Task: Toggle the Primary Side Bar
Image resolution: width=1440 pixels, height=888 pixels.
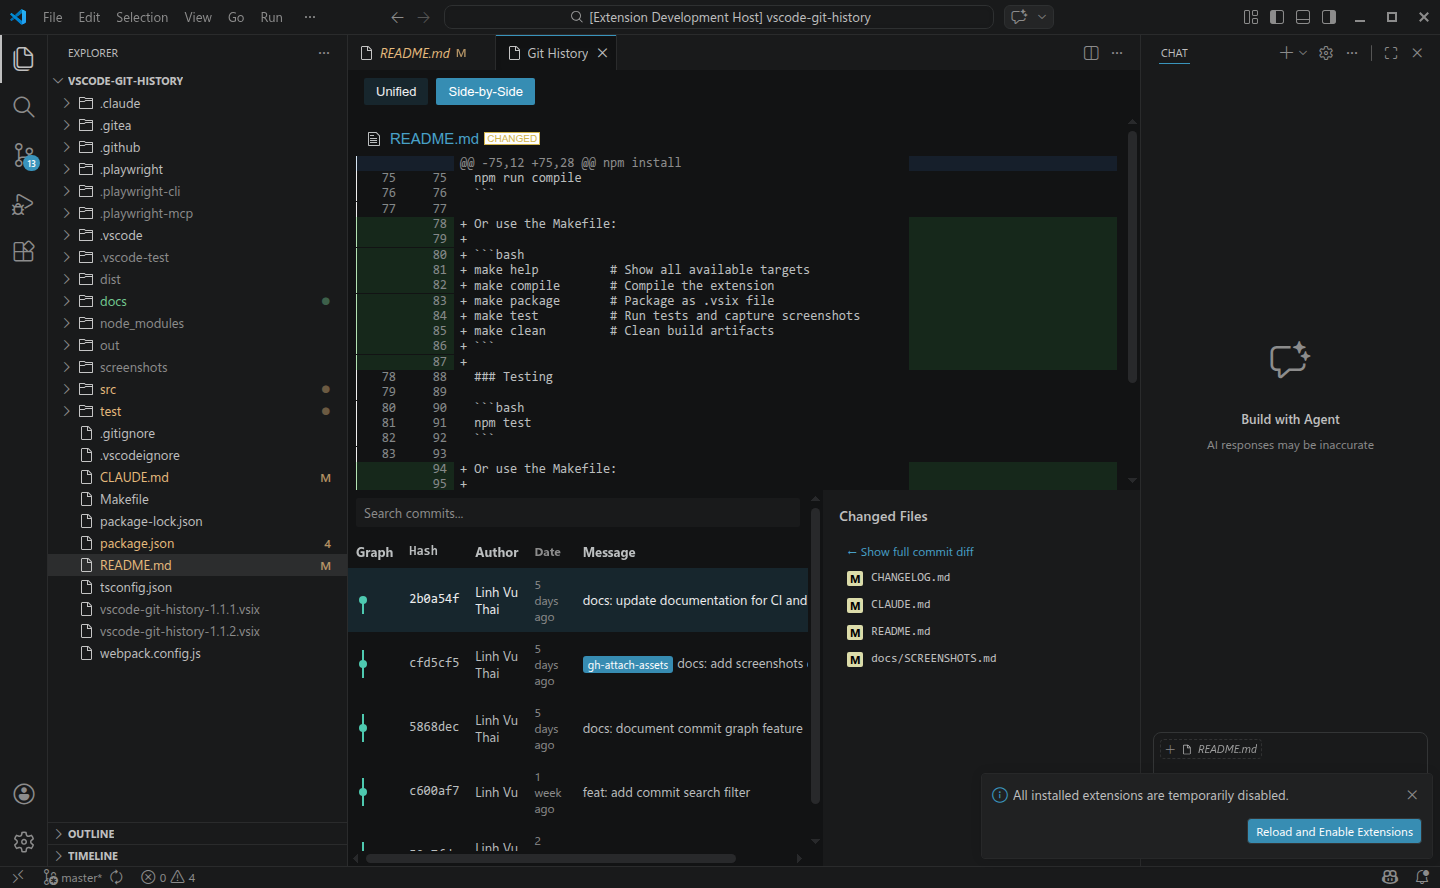Action: (1277, 17)
